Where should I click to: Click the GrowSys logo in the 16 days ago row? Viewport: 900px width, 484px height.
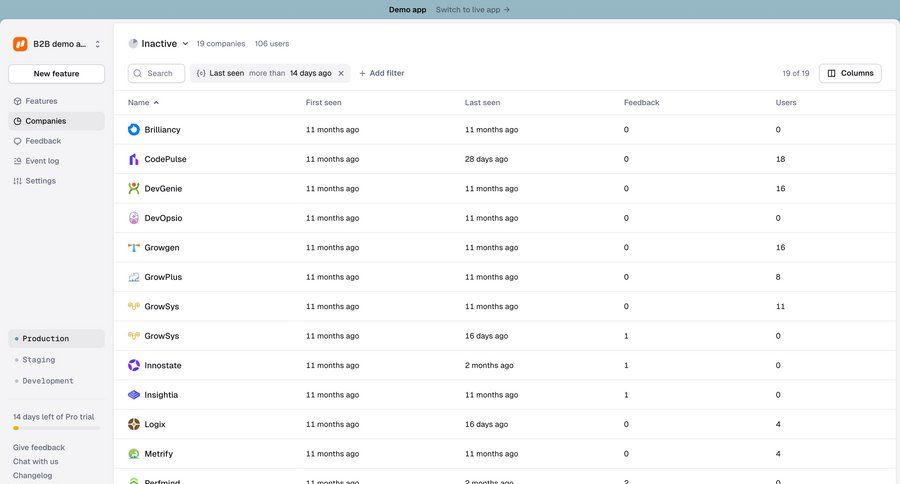click(134, 336)
